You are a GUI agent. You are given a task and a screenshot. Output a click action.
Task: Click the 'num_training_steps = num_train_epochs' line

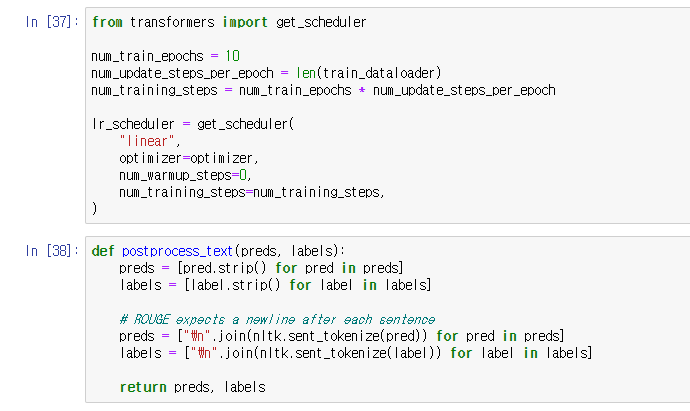323,90
